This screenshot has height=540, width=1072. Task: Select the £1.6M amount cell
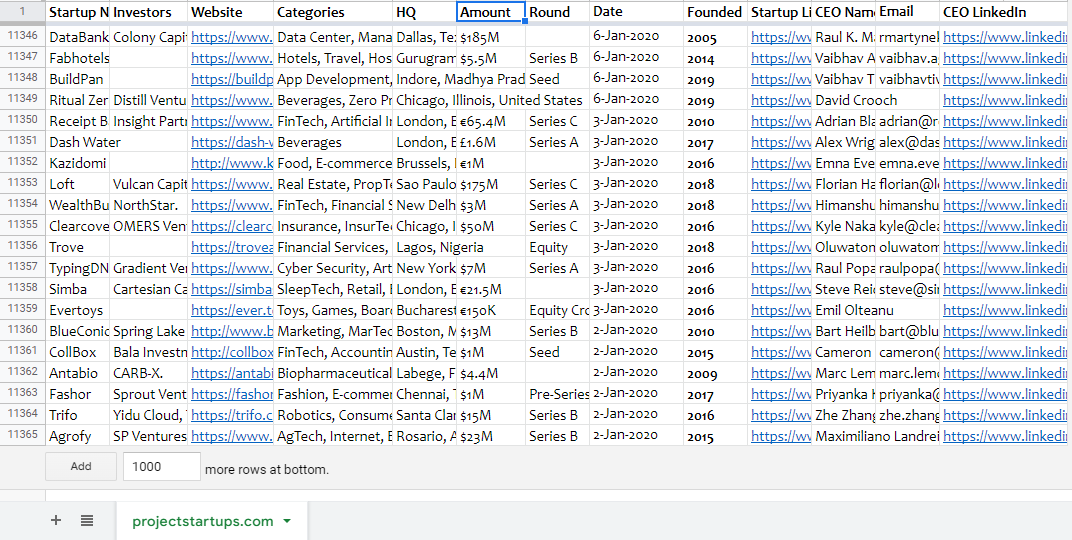[491, 143]
